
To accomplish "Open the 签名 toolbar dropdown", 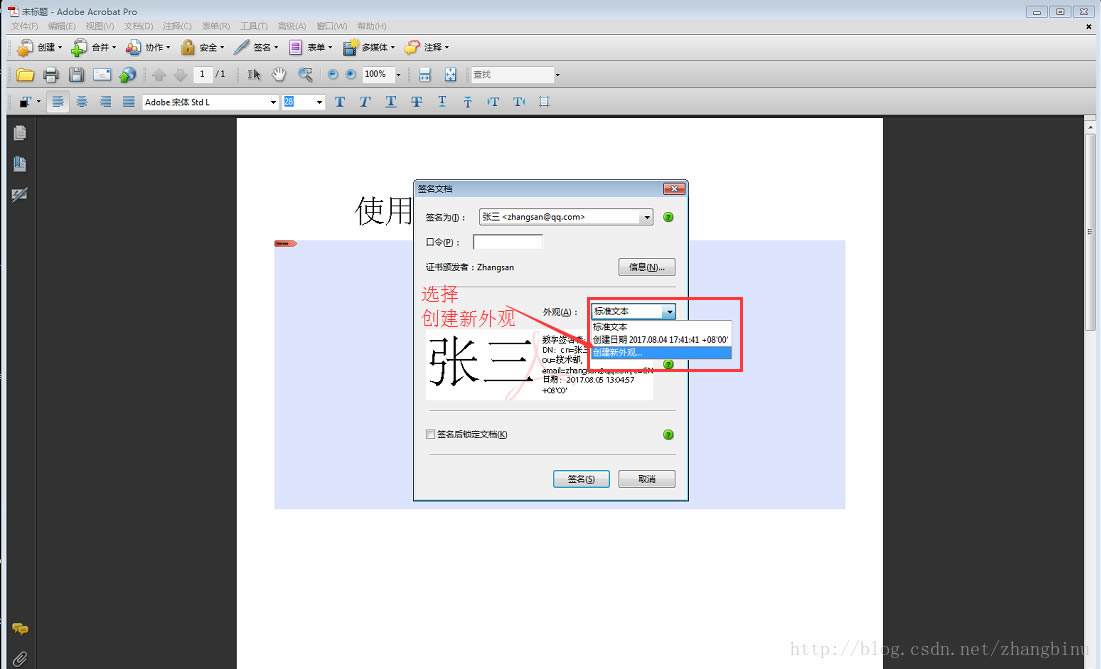I will pyautogui.click(x=256, y=47).
